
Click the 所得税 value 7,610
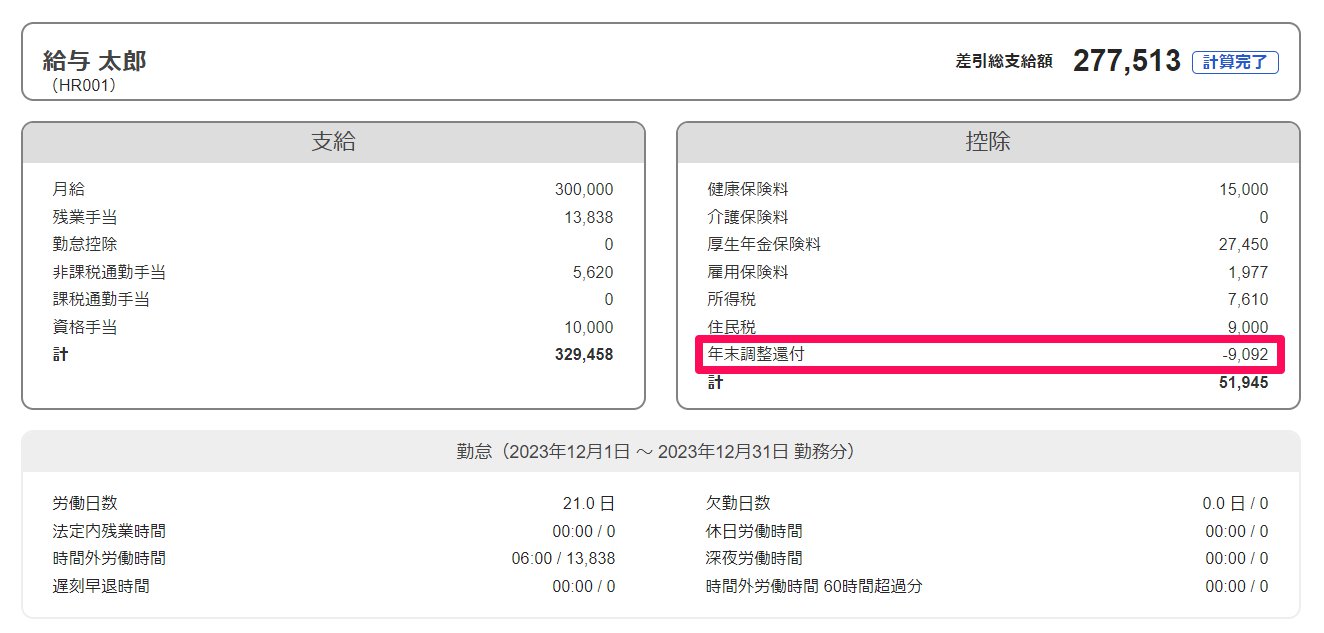click(x=1247, y=299)
